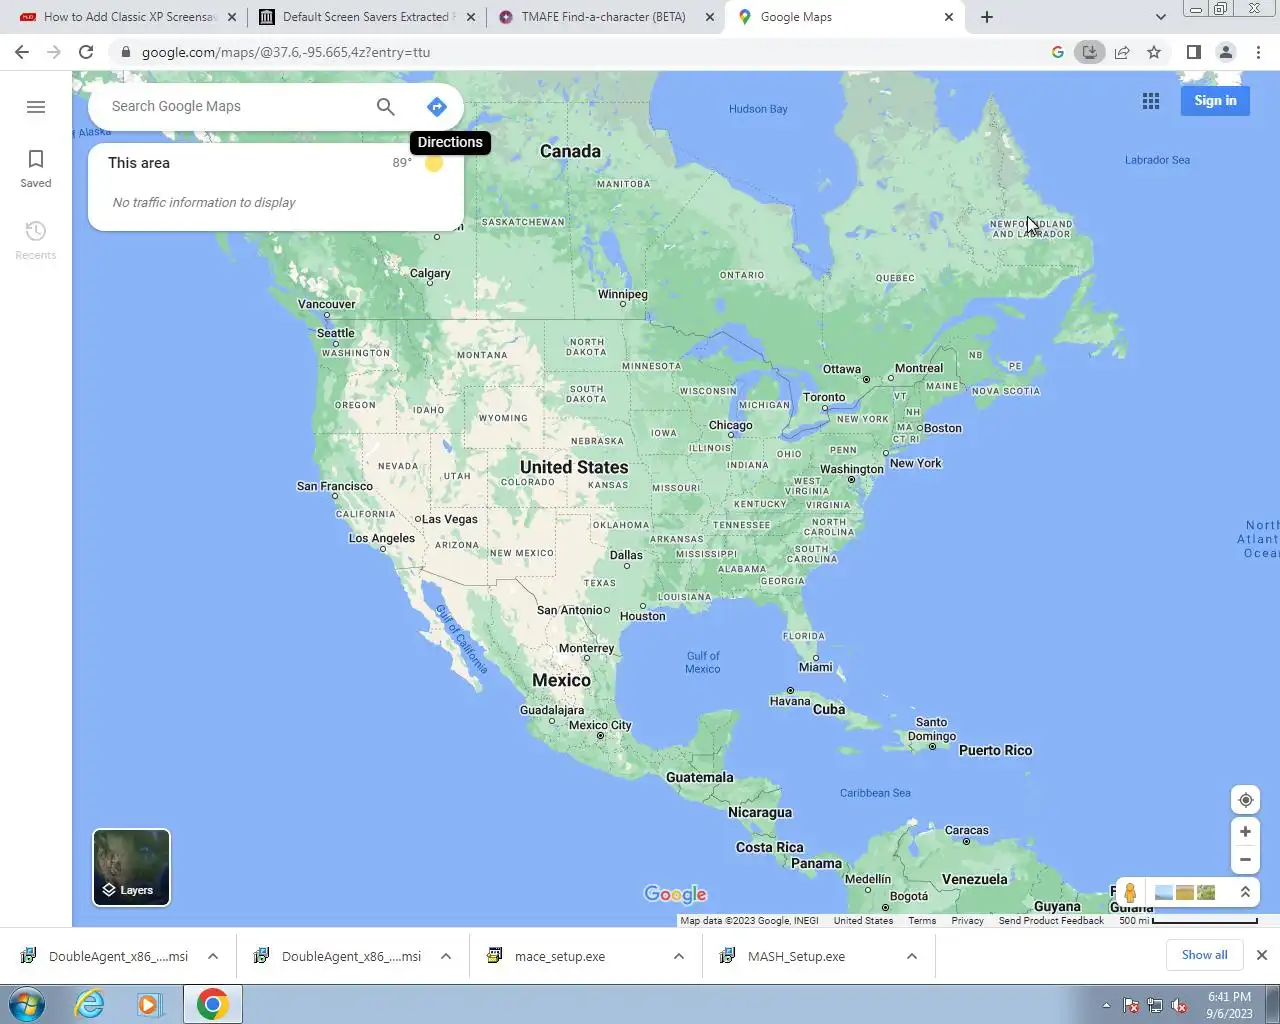1280x1024 pixels.
Task: Open Saved places in sidebar
Action: [36, 169]
